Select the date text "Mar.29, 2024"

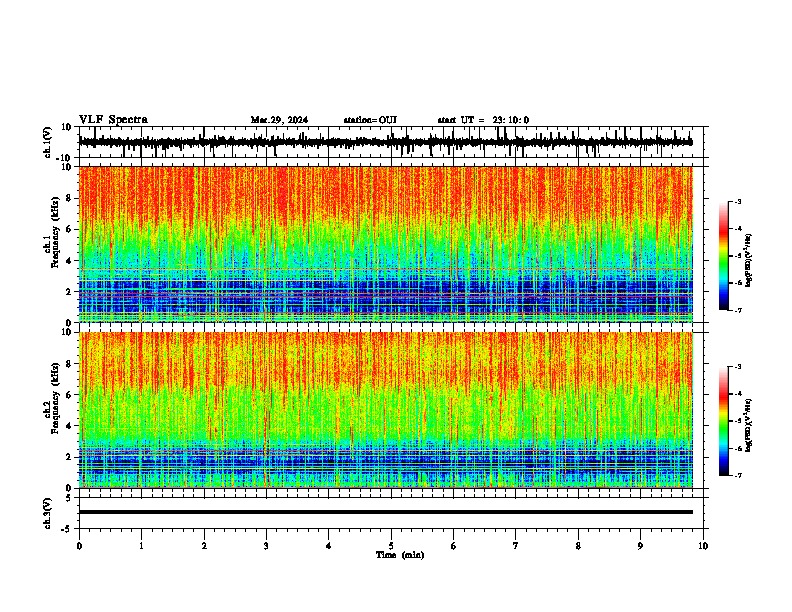point(279,120)
